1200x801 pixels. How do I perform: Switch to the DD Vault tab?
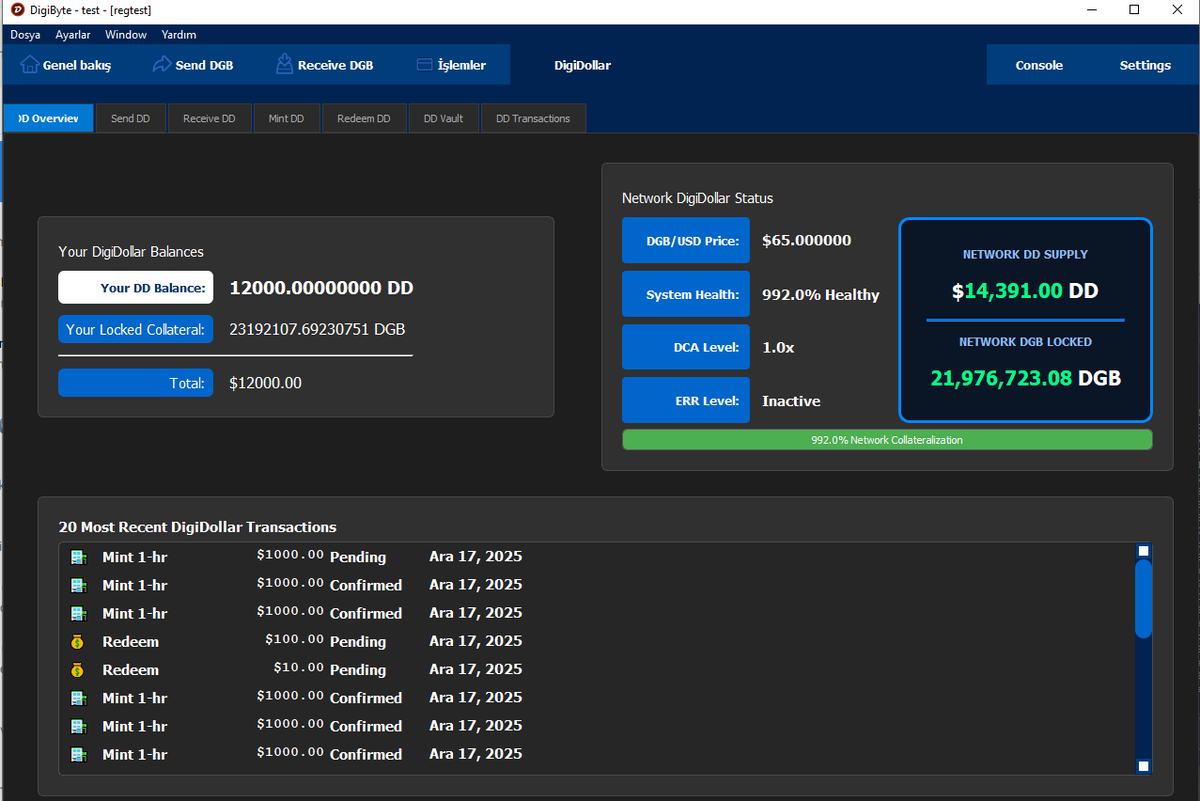pyautogui.click(x=443, y=118)
